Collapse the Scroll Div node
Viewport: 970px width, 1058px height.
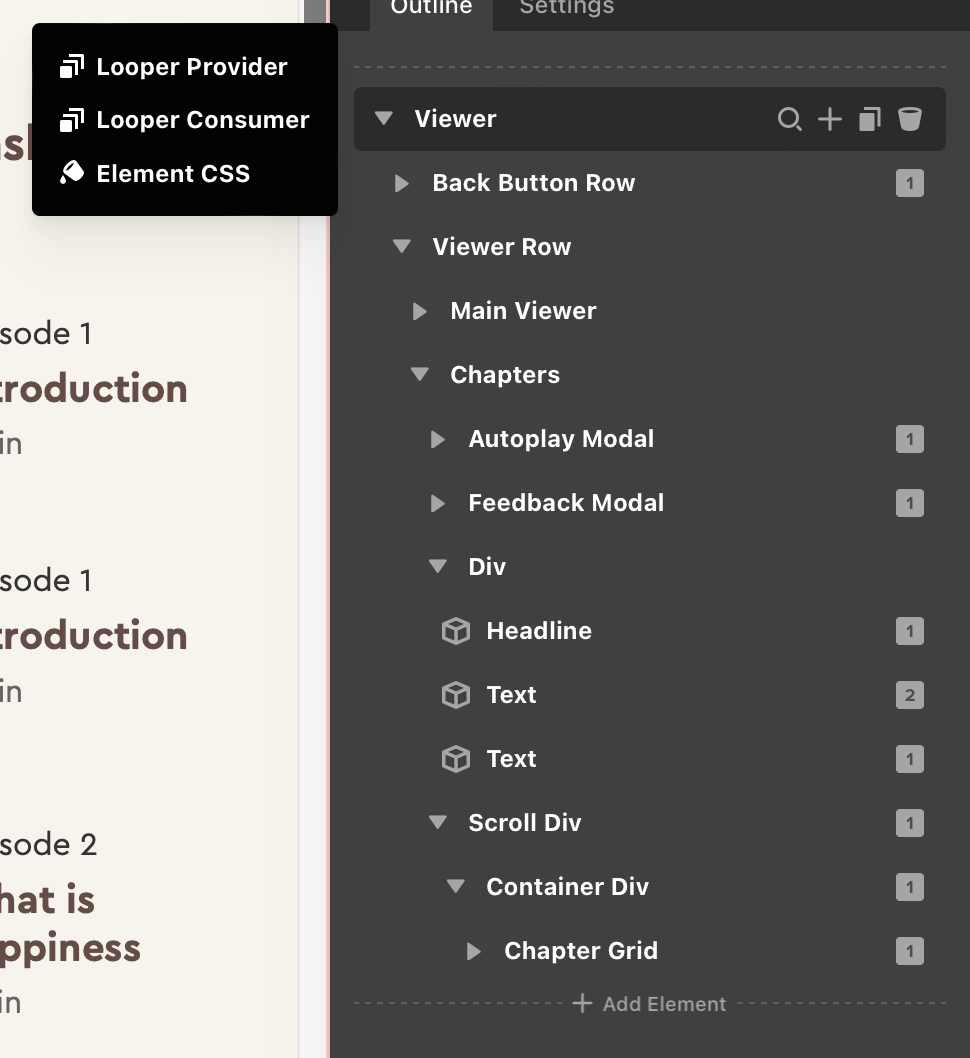(x=438, y=822)
